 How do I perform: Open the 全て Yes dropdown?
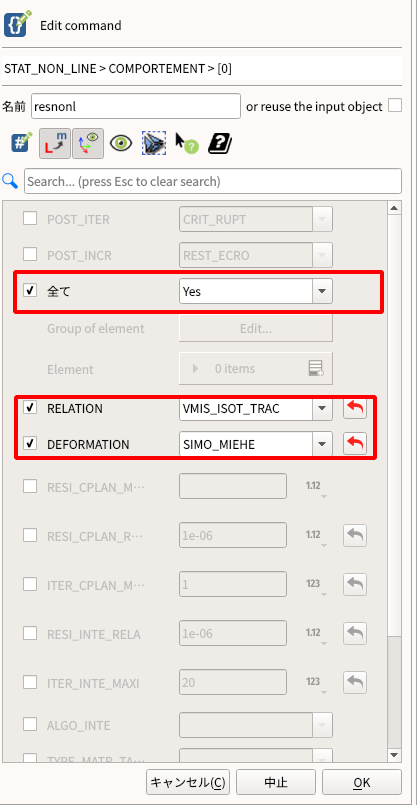click(256, 292)
